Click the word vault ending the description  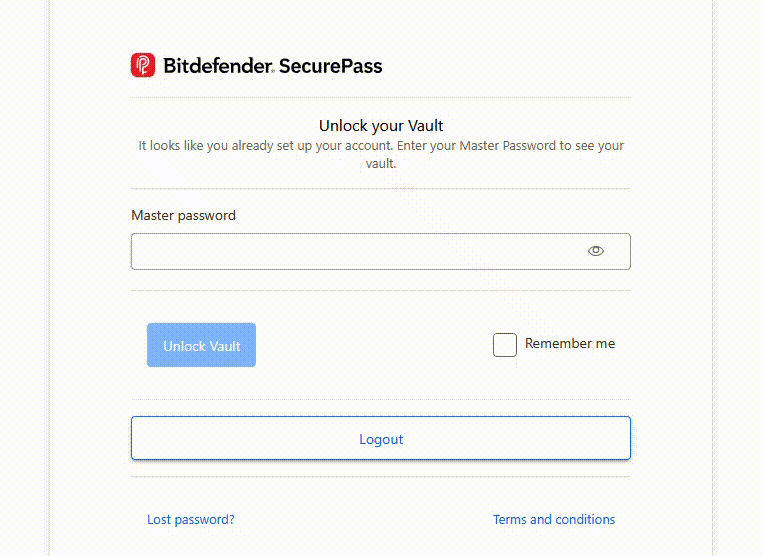point(381,164)
